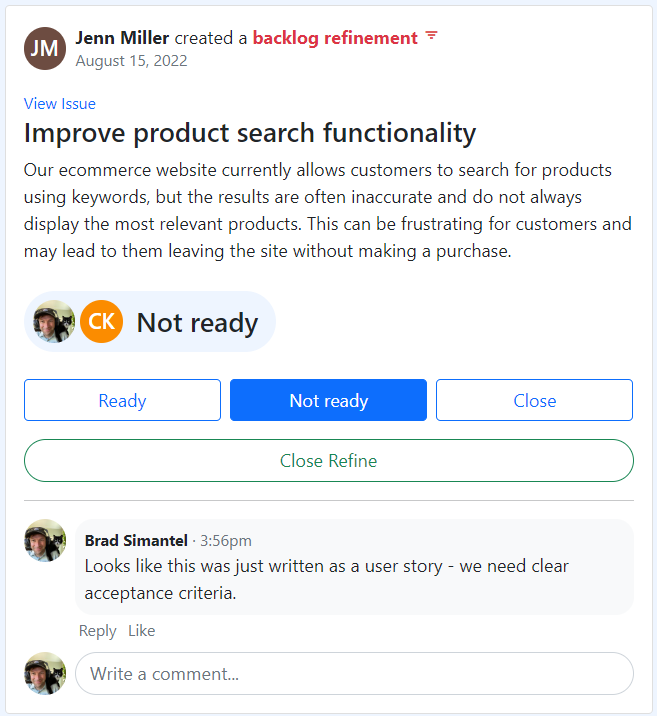Open the View Issue link
The width and height of the screenshot is (657, 716).
[x=60, y=104]
